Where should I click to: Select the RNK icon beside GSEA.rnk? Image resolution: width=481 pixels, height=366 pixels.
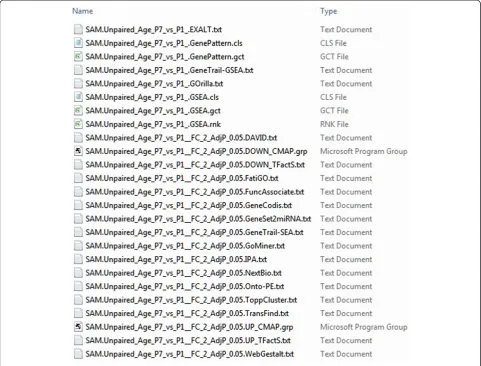pos(78,124)
